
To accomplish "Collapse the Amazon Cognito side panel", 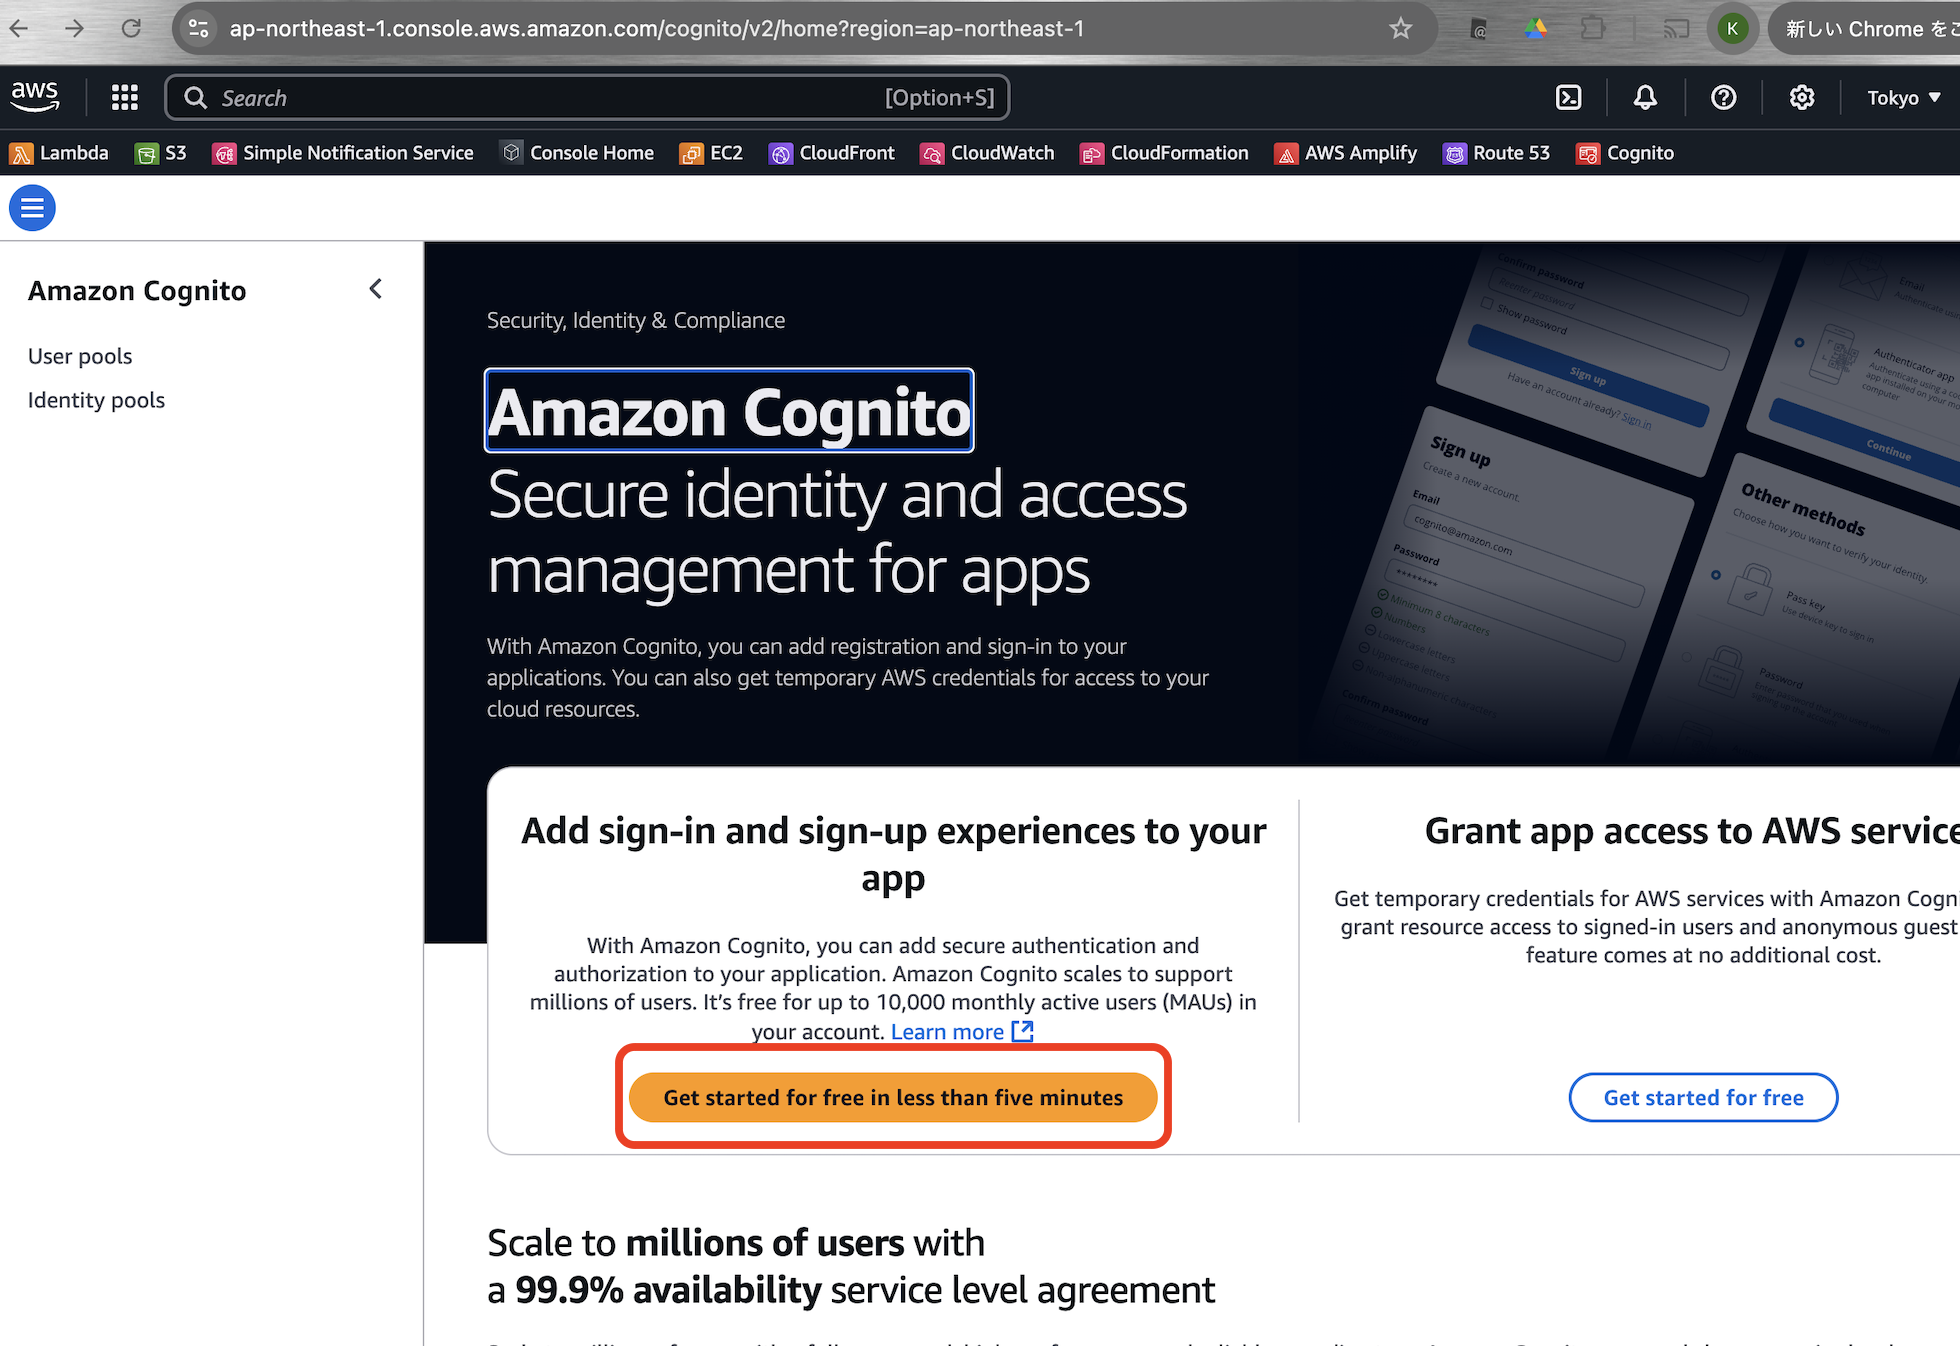I will [375, 288].
